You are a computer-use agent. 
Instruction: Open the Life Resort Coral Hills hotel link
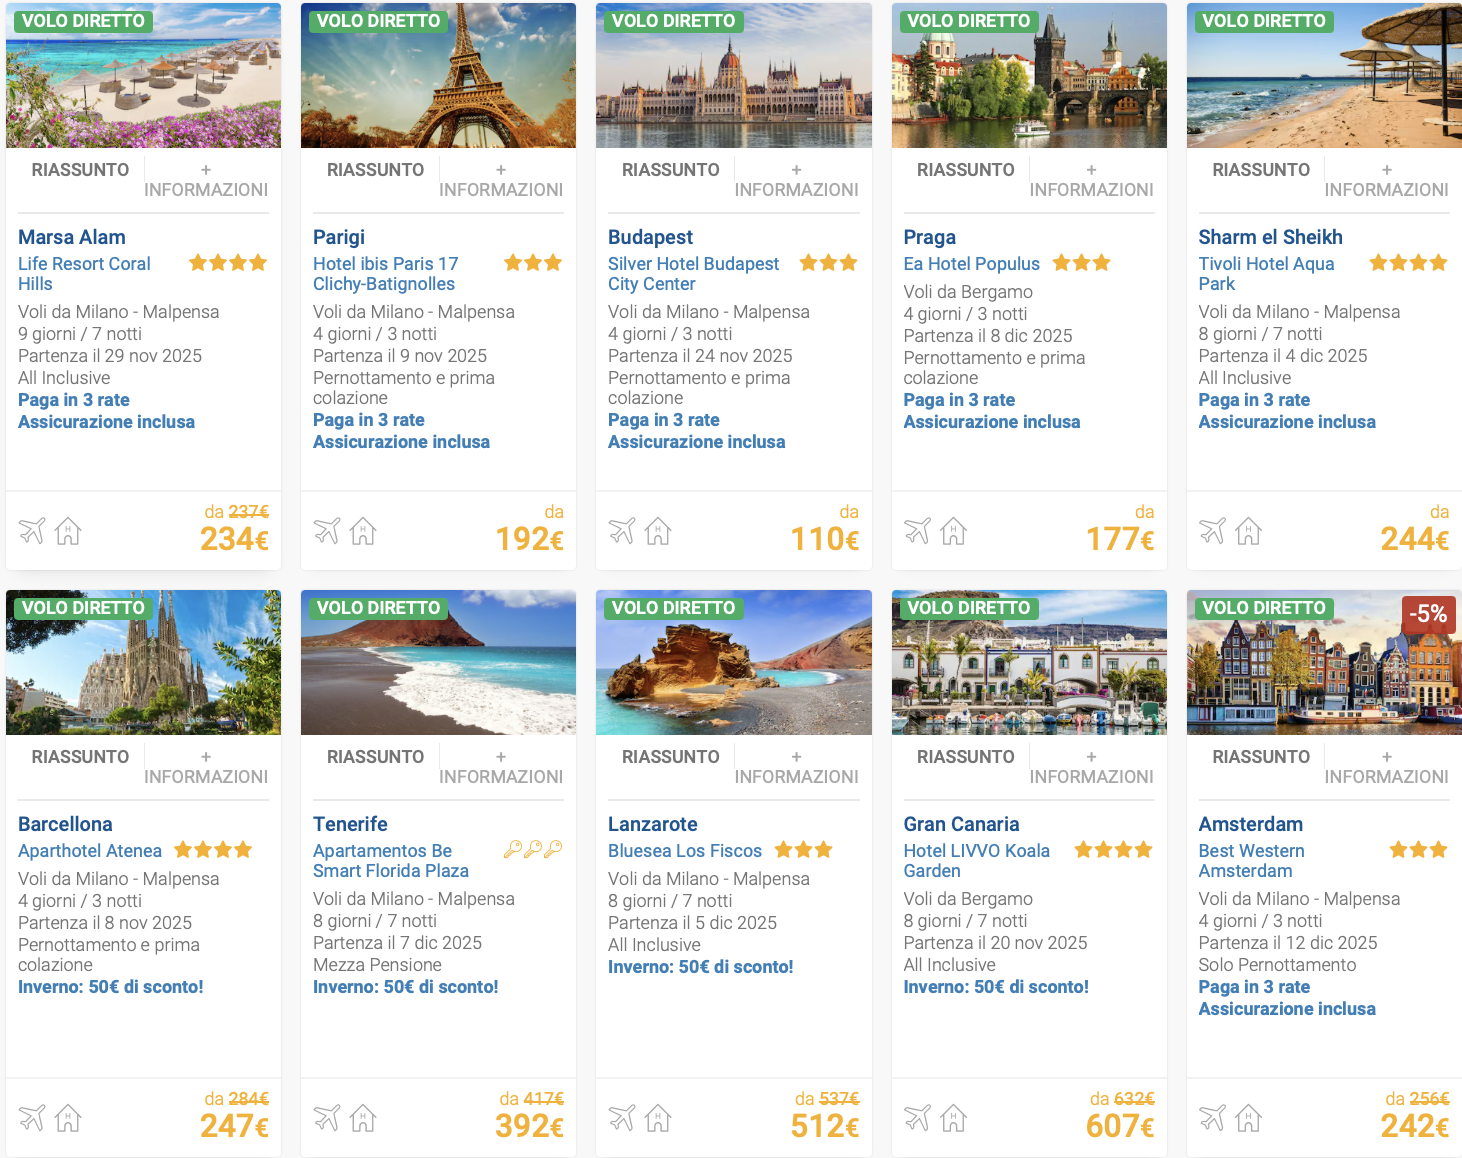point(84,273)
